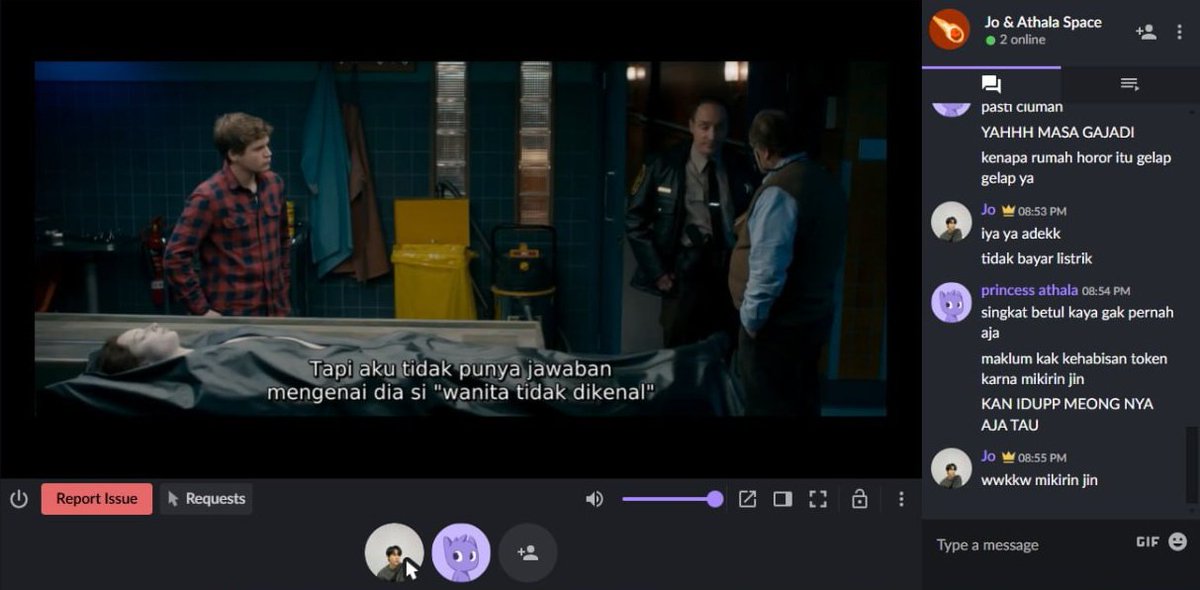Click username Jo at 08:55 PM
Screen dimensions: 1200x590
pos(988,456)
